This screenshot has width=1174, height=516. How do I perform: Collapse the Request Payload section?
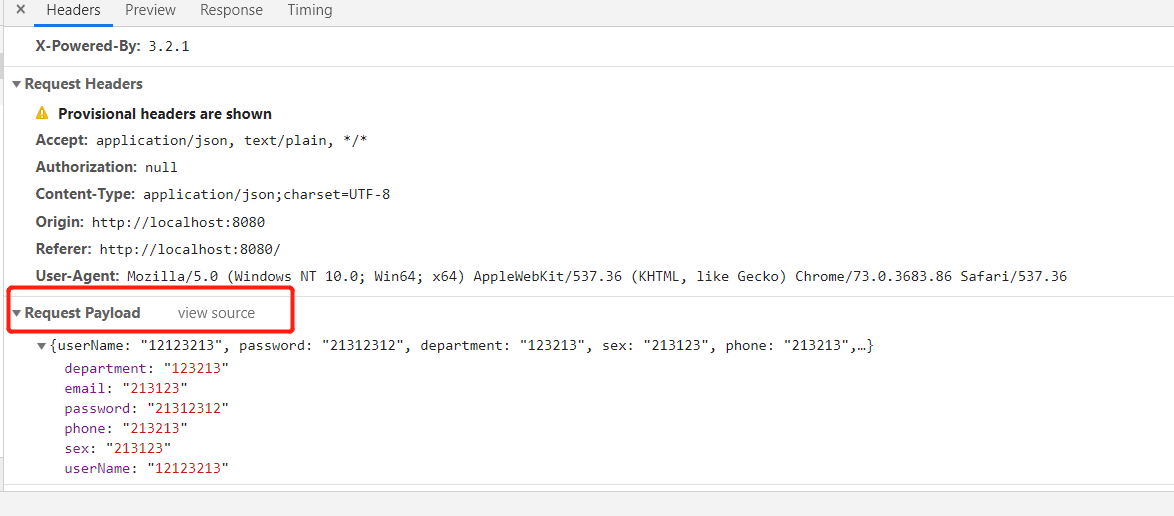pos(16,313)
